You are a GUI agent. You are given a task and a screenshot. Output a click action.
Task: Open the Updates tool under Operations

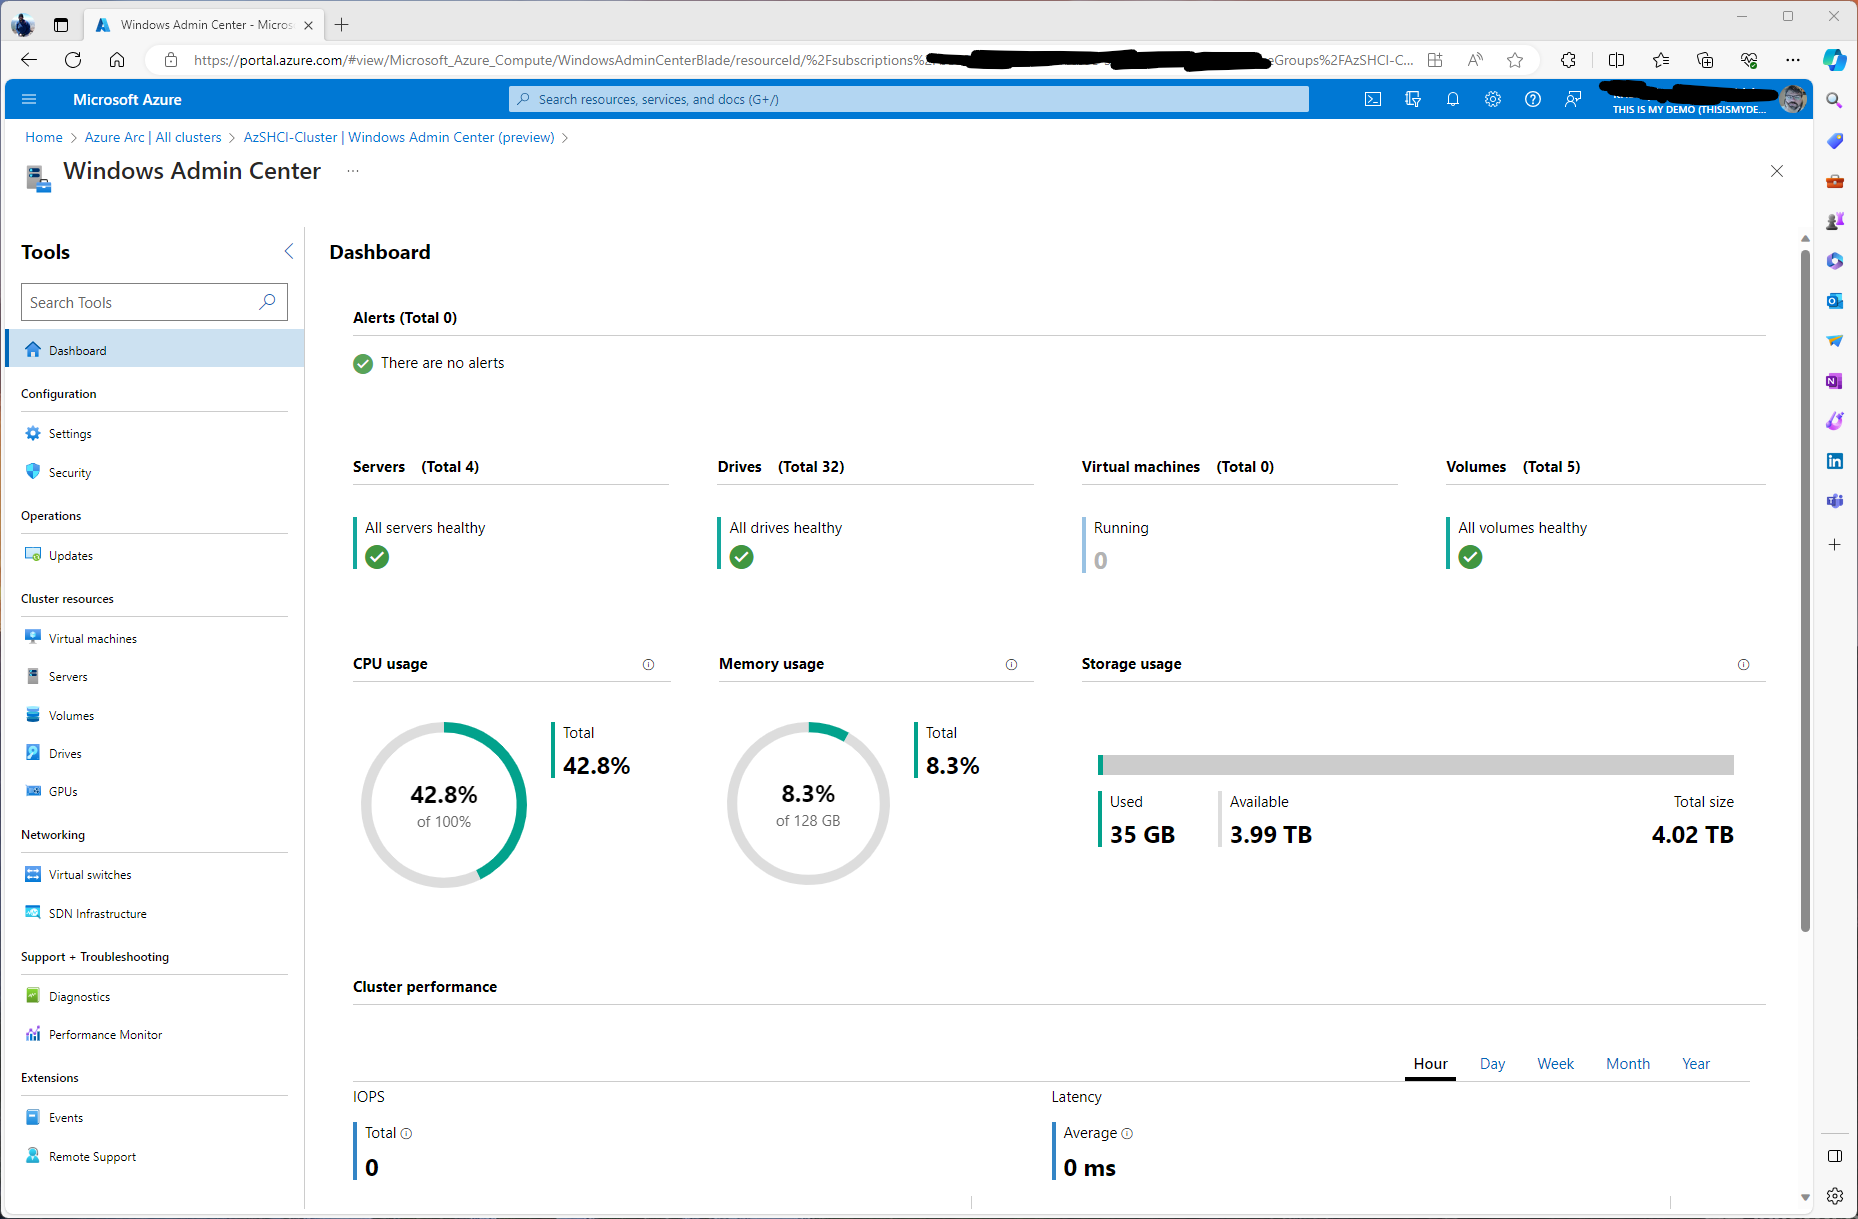(x=70, y=555)
